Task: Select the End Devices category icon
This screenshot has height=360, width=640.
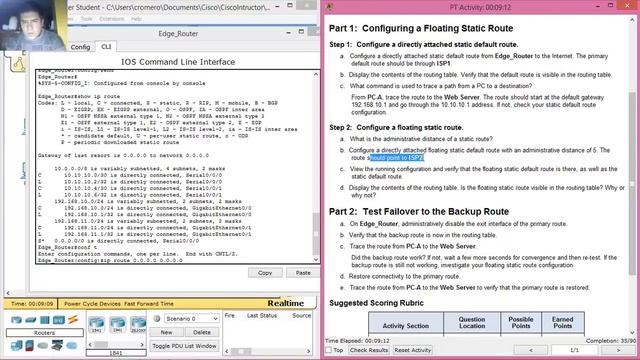Action: [x=17, y=345]
